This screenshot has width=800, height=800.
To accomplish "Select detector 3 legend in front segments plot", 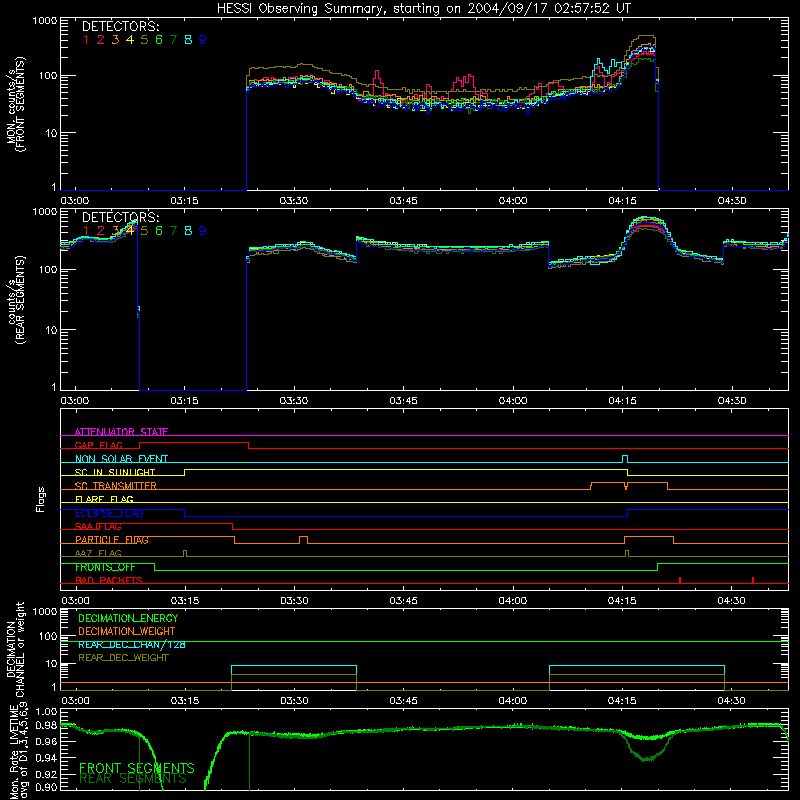I will click(x=115, y=40).
